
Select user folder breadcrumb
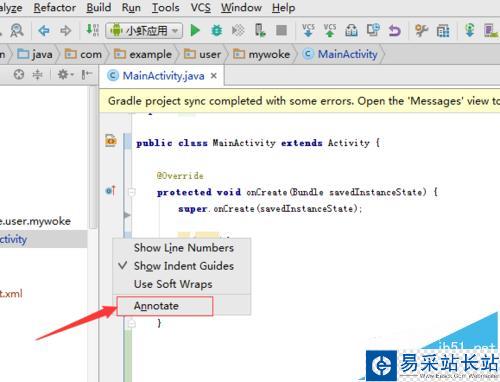(x=202, y=54)
